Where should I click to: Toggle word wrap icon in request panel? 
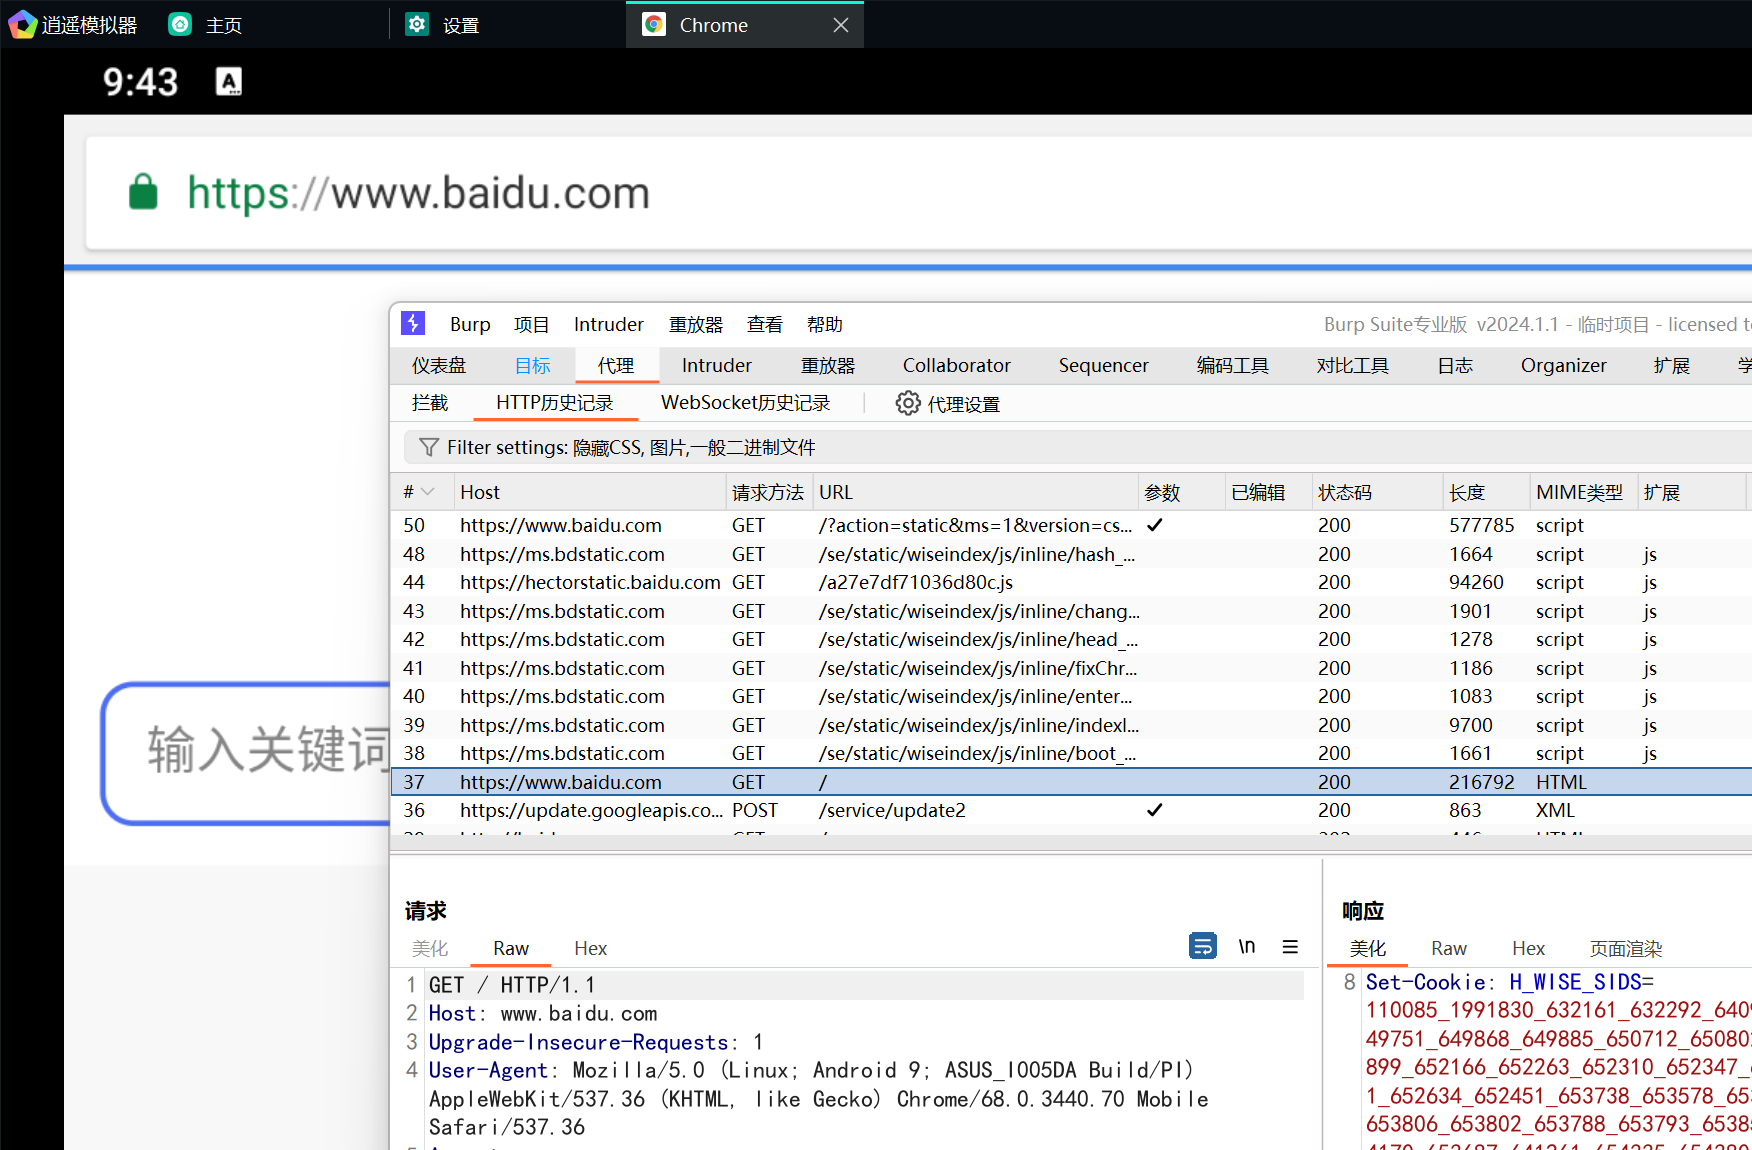pyautogui.click(x=1202, y=946)
